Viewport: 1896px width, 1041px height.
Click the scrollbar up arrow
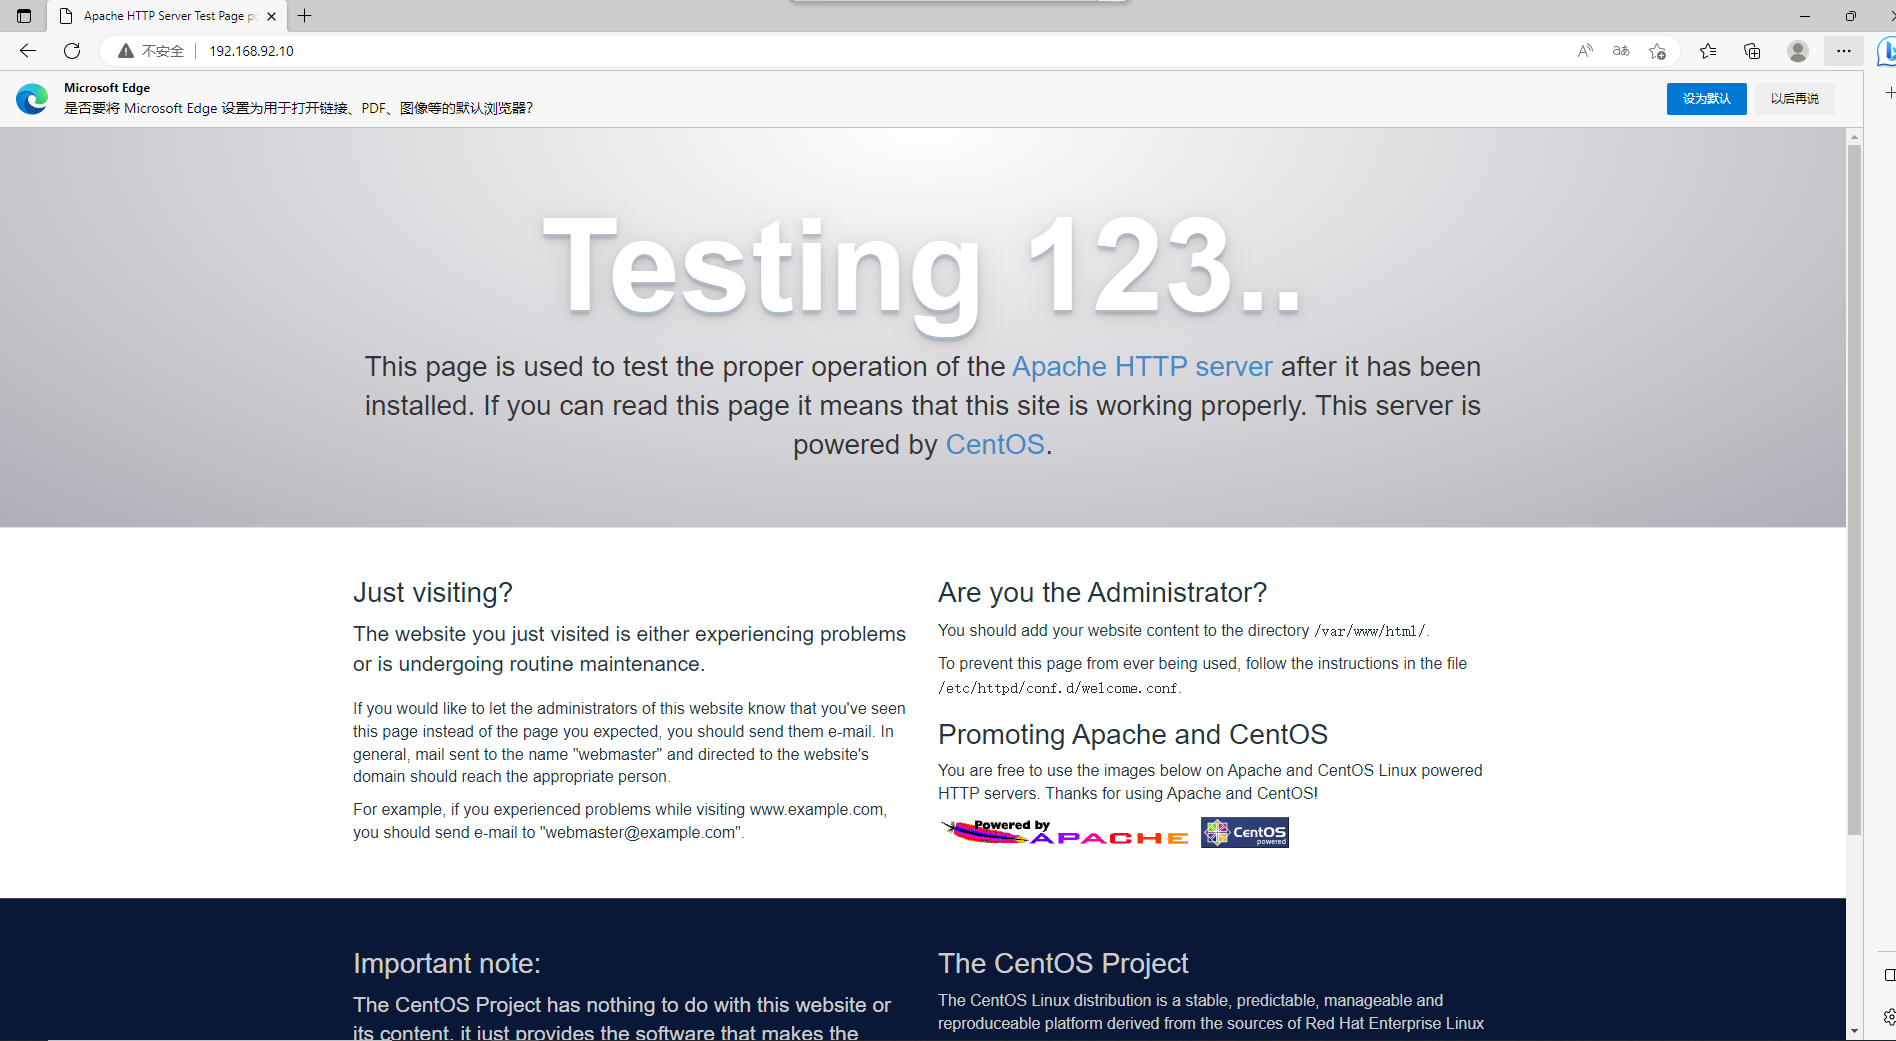click(1854, 136)
